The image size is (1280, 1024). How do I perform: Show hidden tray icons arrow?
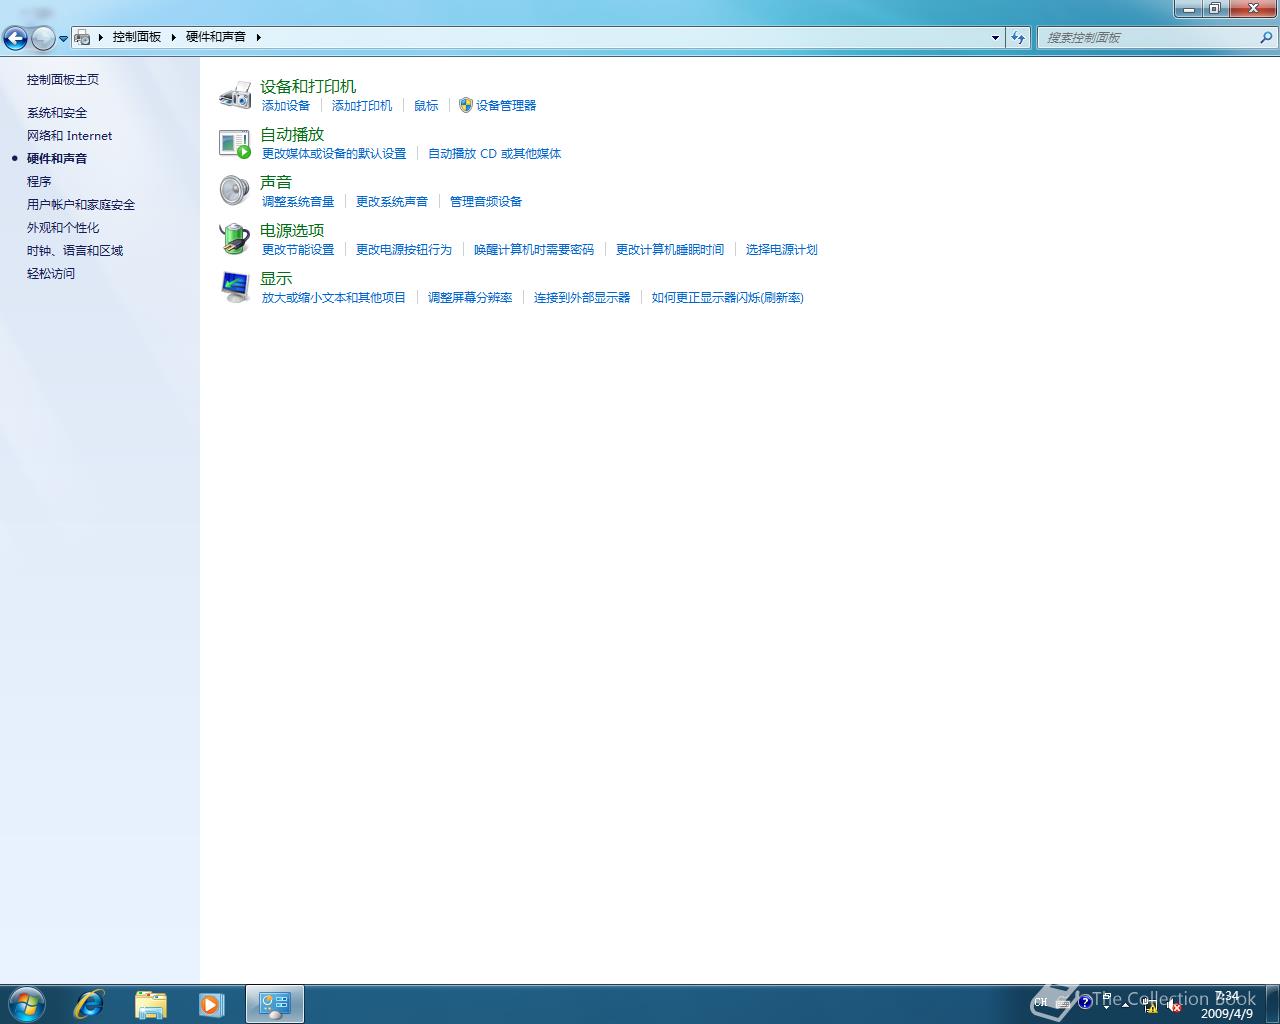click(x=1126, y=1005)
